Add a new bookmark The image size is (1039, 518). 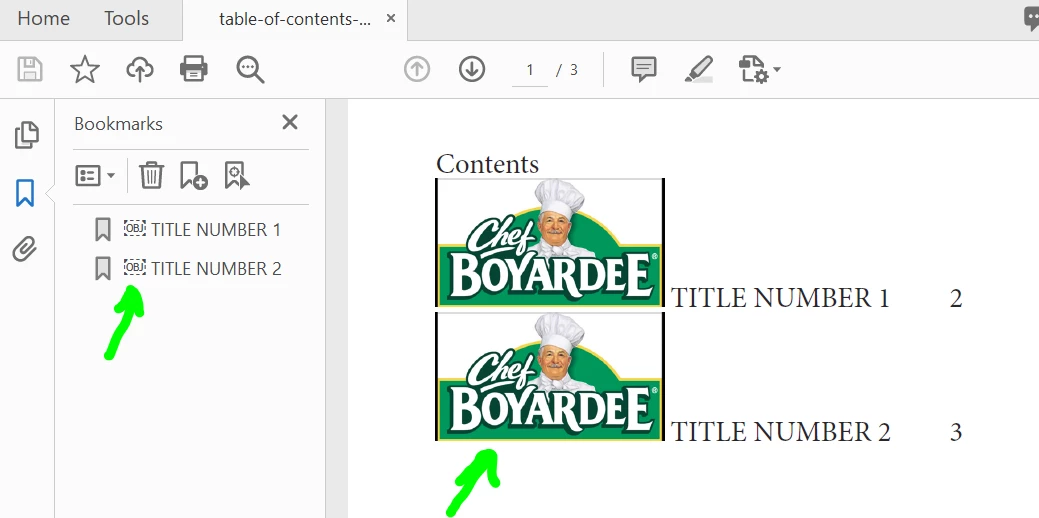193,176
